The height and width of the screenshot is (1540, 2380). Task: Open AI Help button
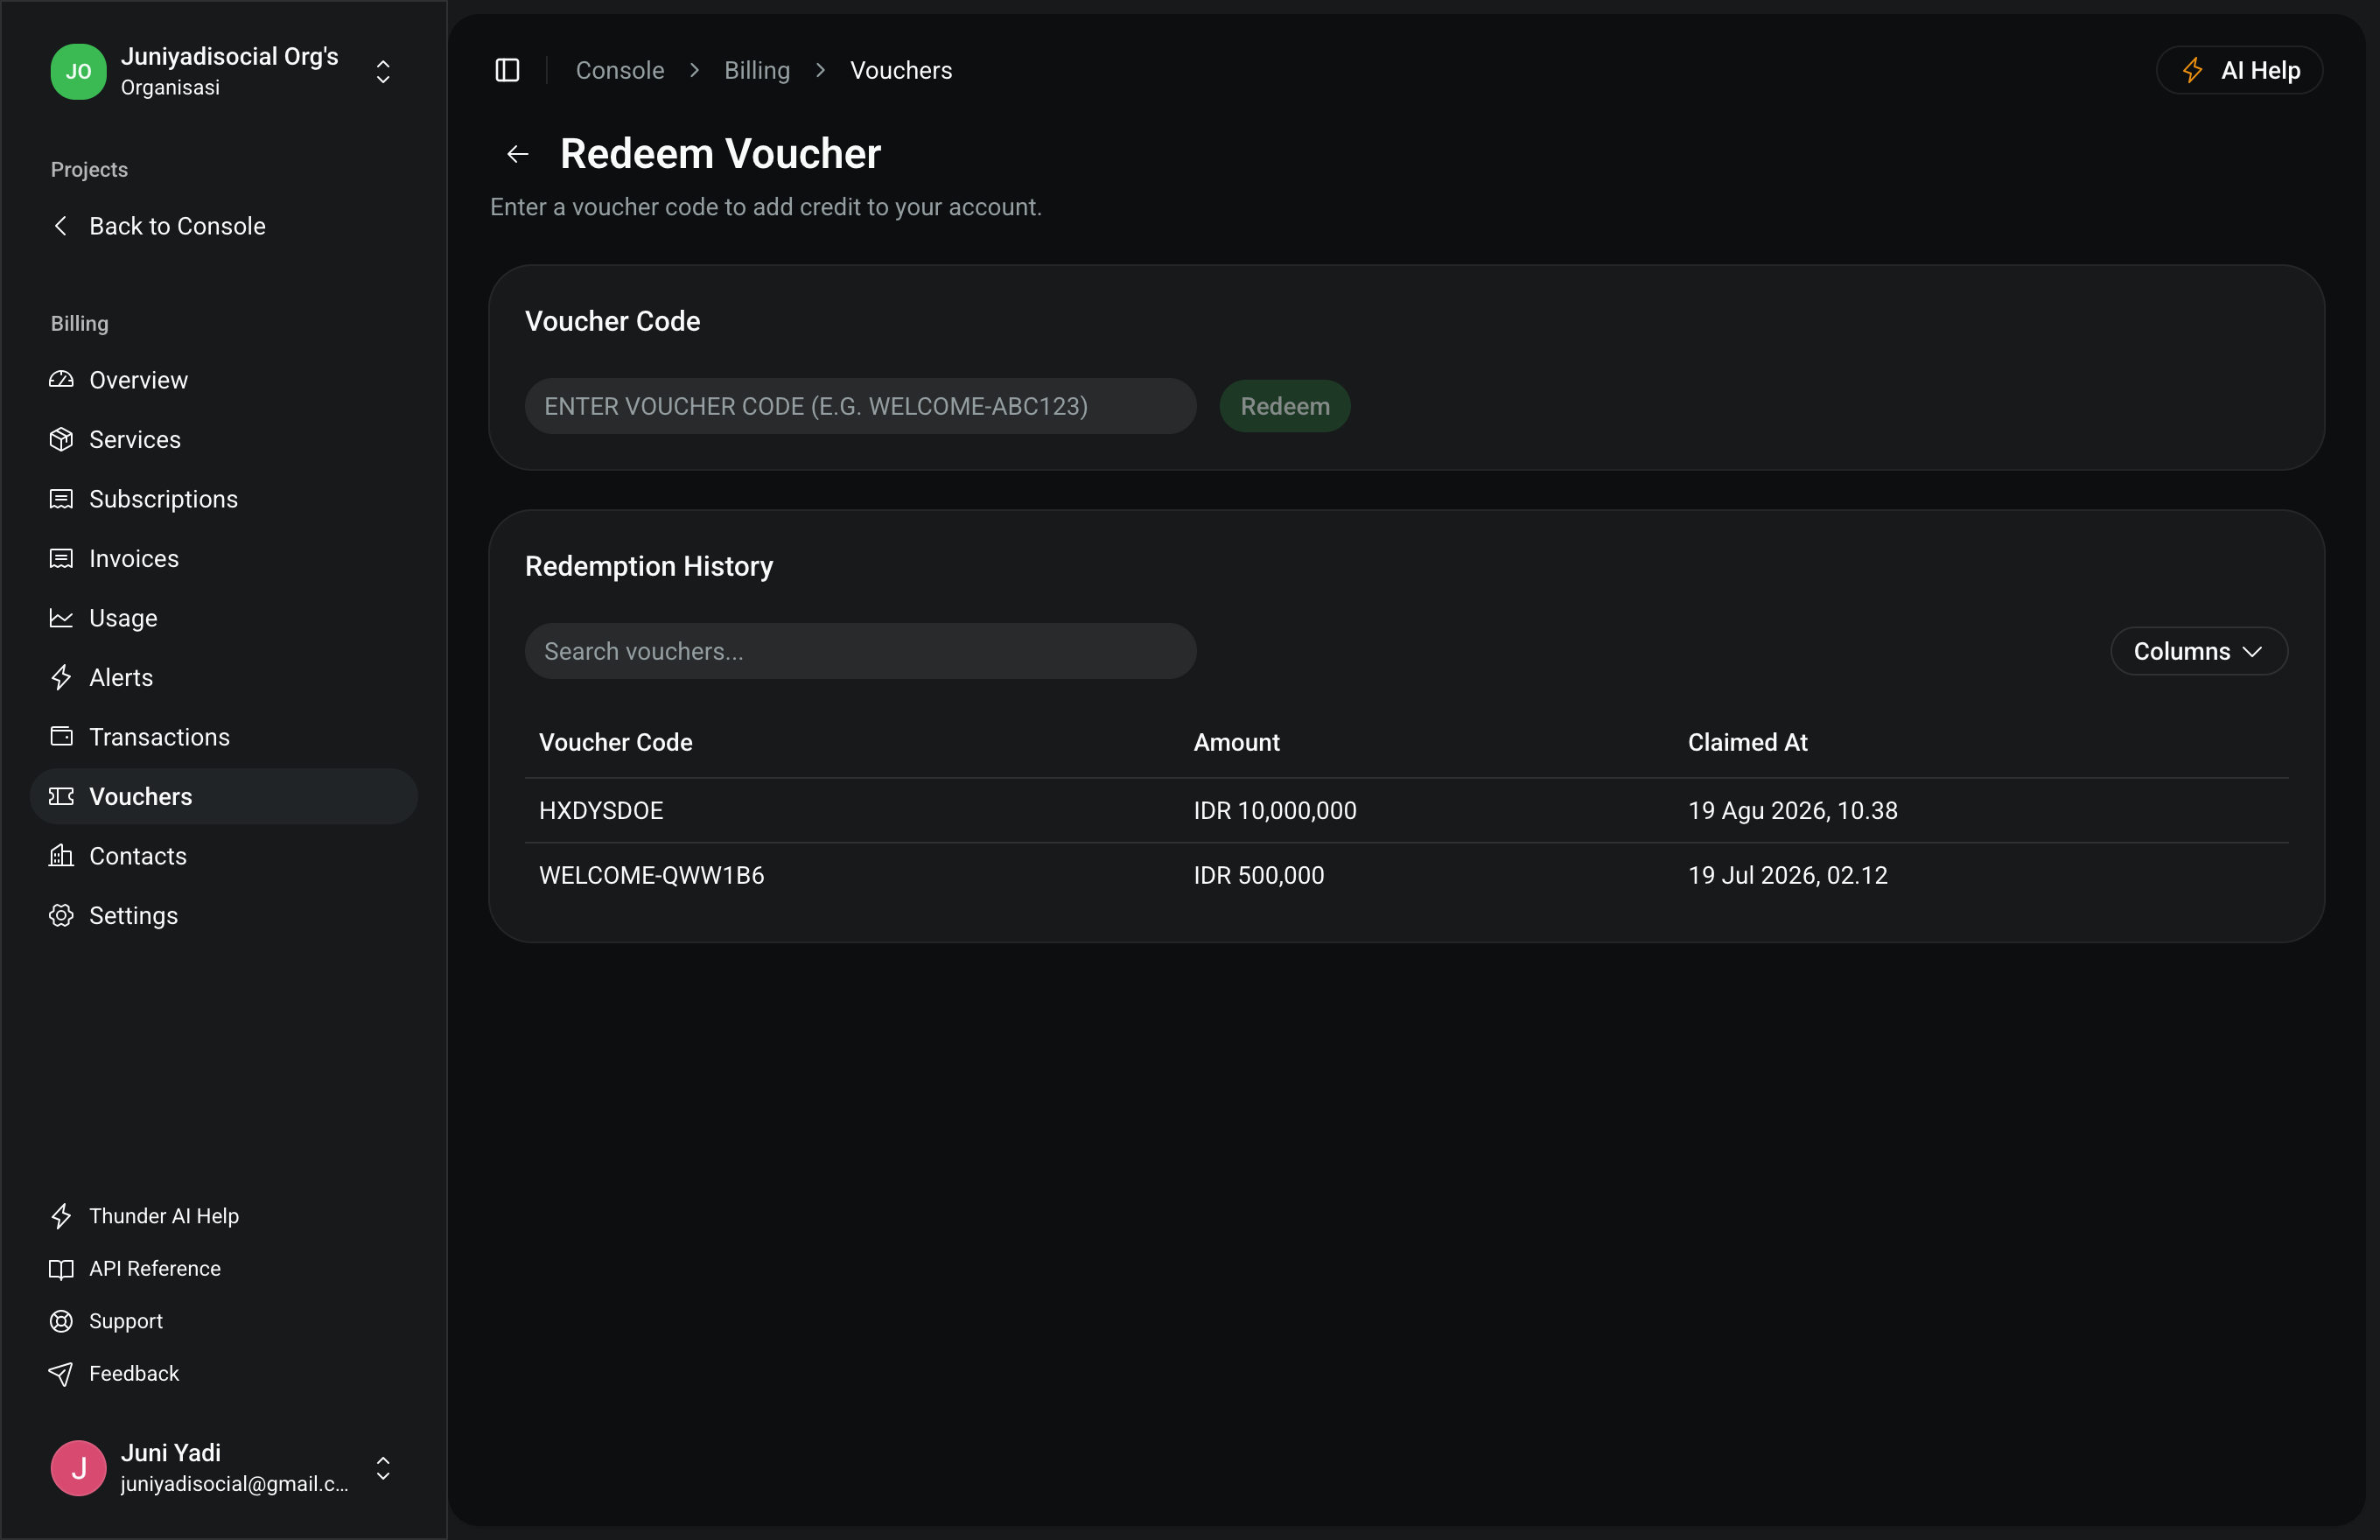pos(2238,70)
